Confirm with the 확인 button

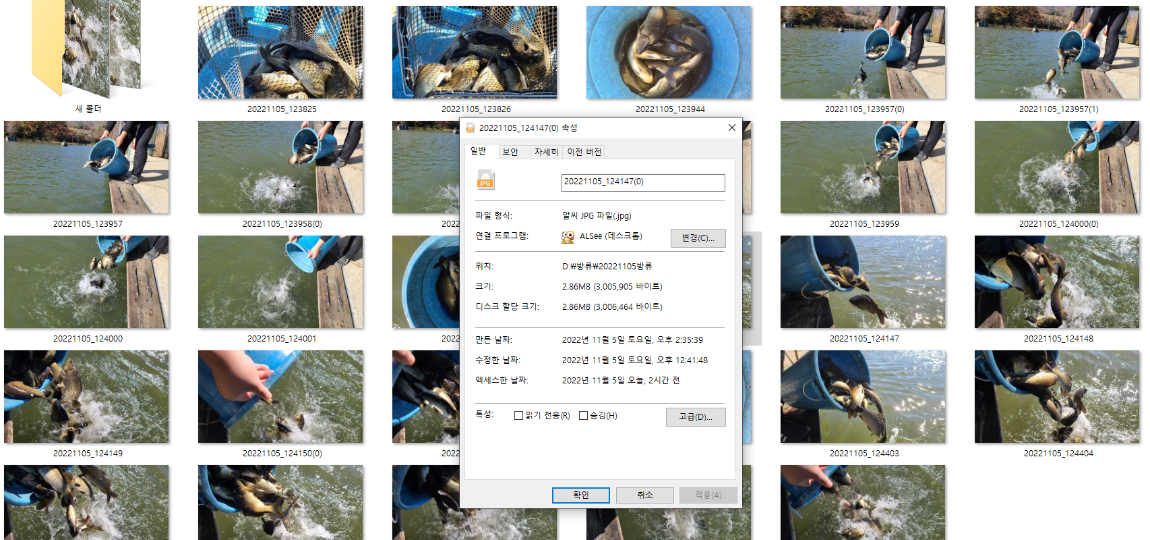click(x=581, y=495)
